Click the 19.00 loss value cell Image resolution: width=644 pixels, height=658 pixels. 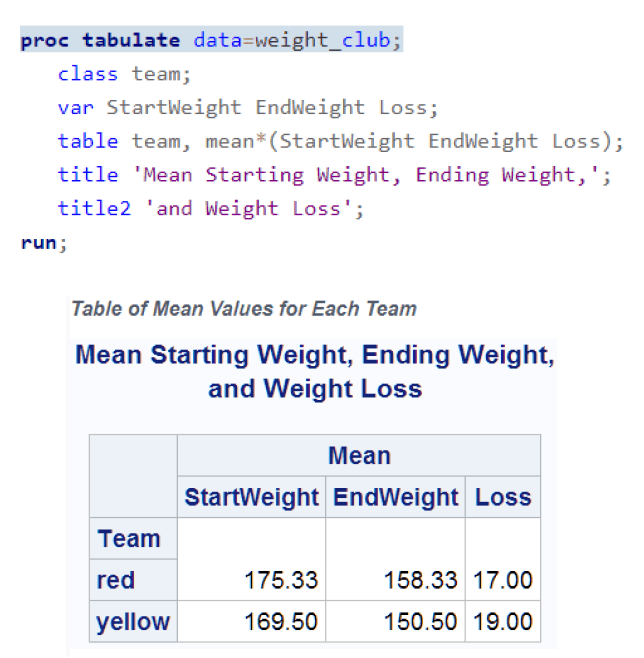503,622
